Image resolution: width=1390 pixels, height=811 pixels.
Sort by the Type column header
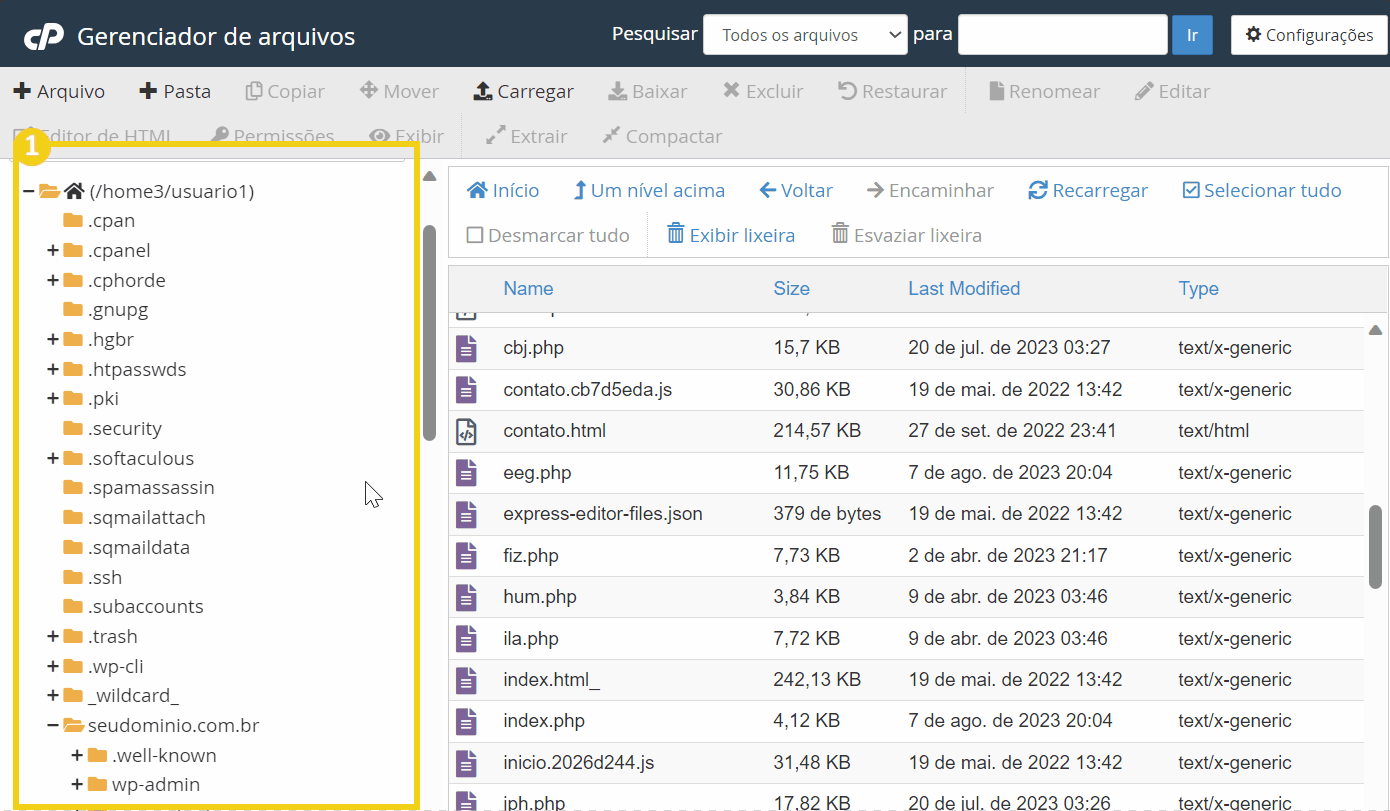tap(1198, 288)
